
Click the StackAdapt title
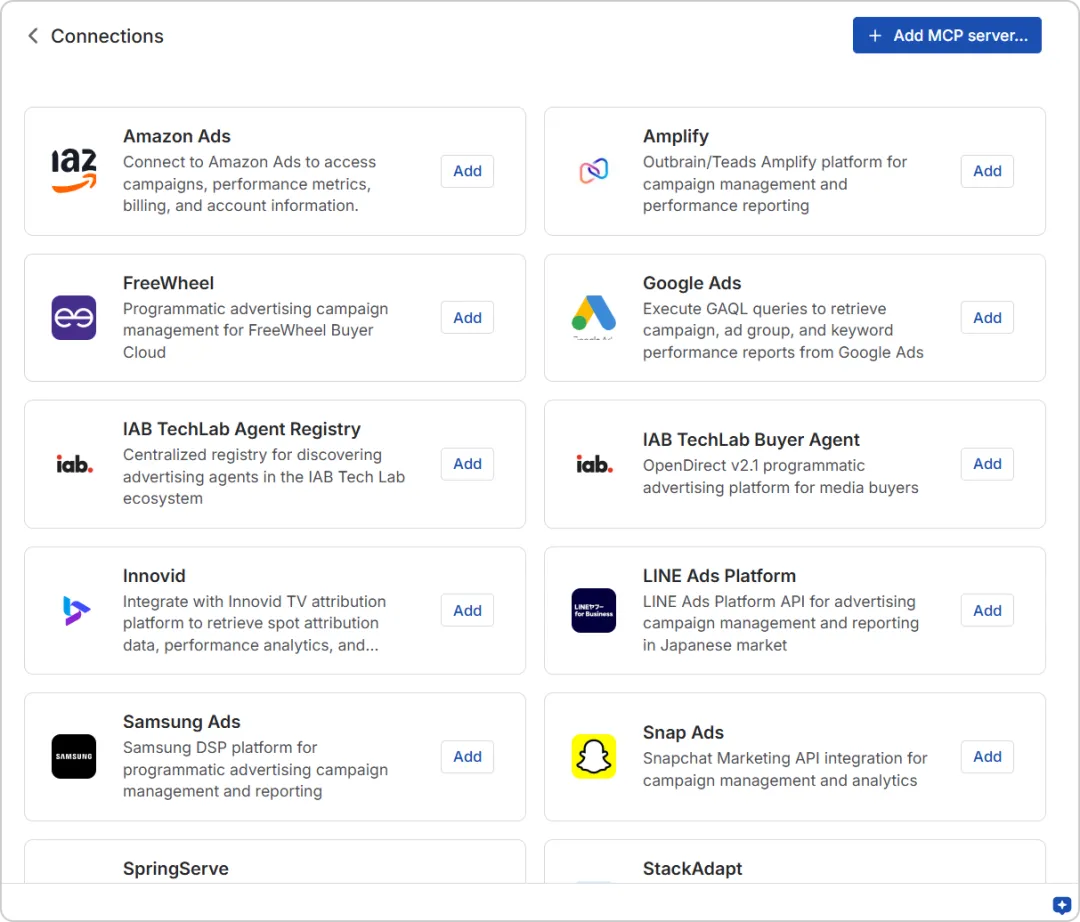pos(692,868)
